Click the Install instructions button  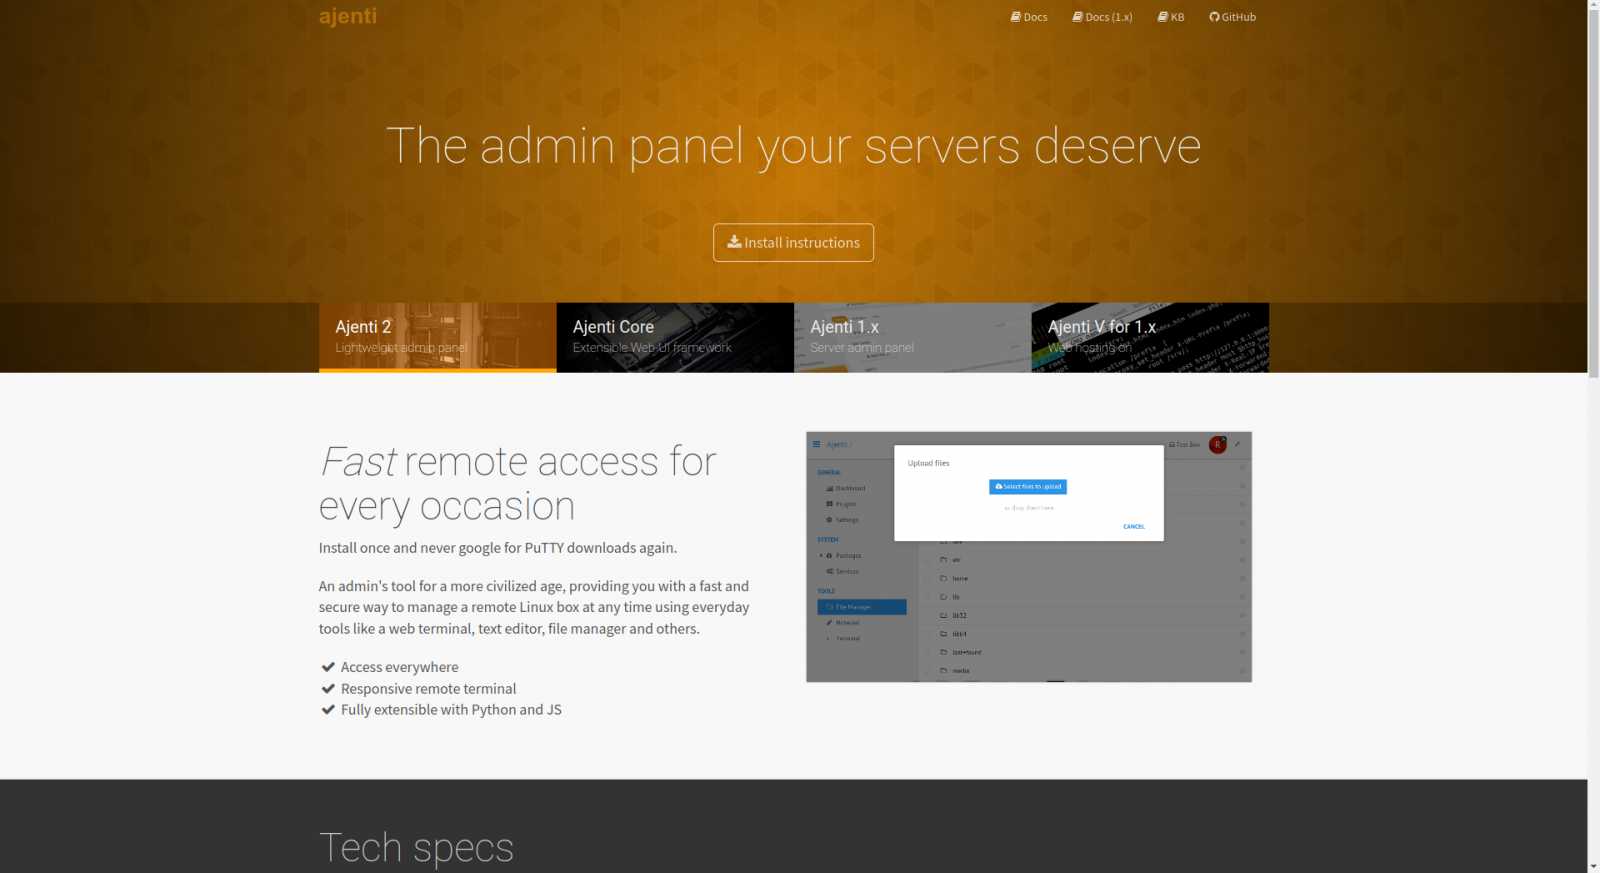(x=793, y=242)
